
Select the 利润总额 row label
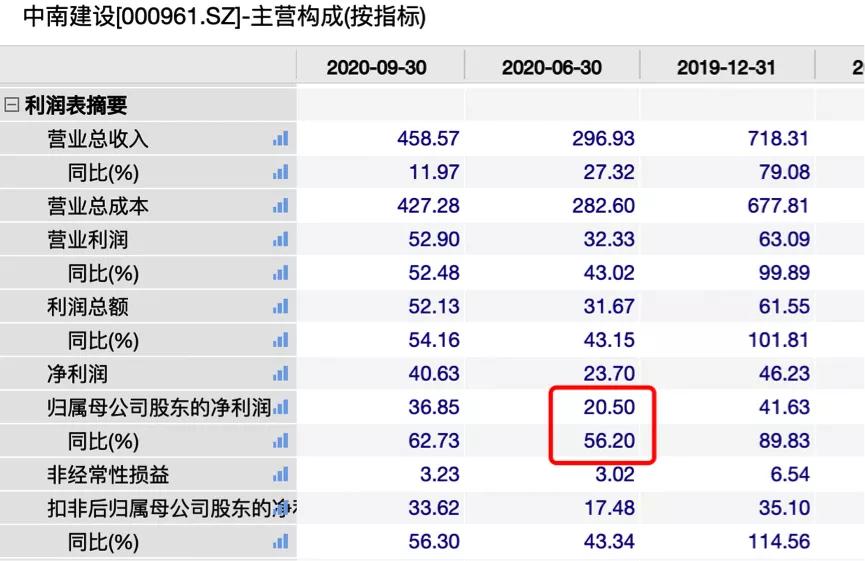[88, 307]
